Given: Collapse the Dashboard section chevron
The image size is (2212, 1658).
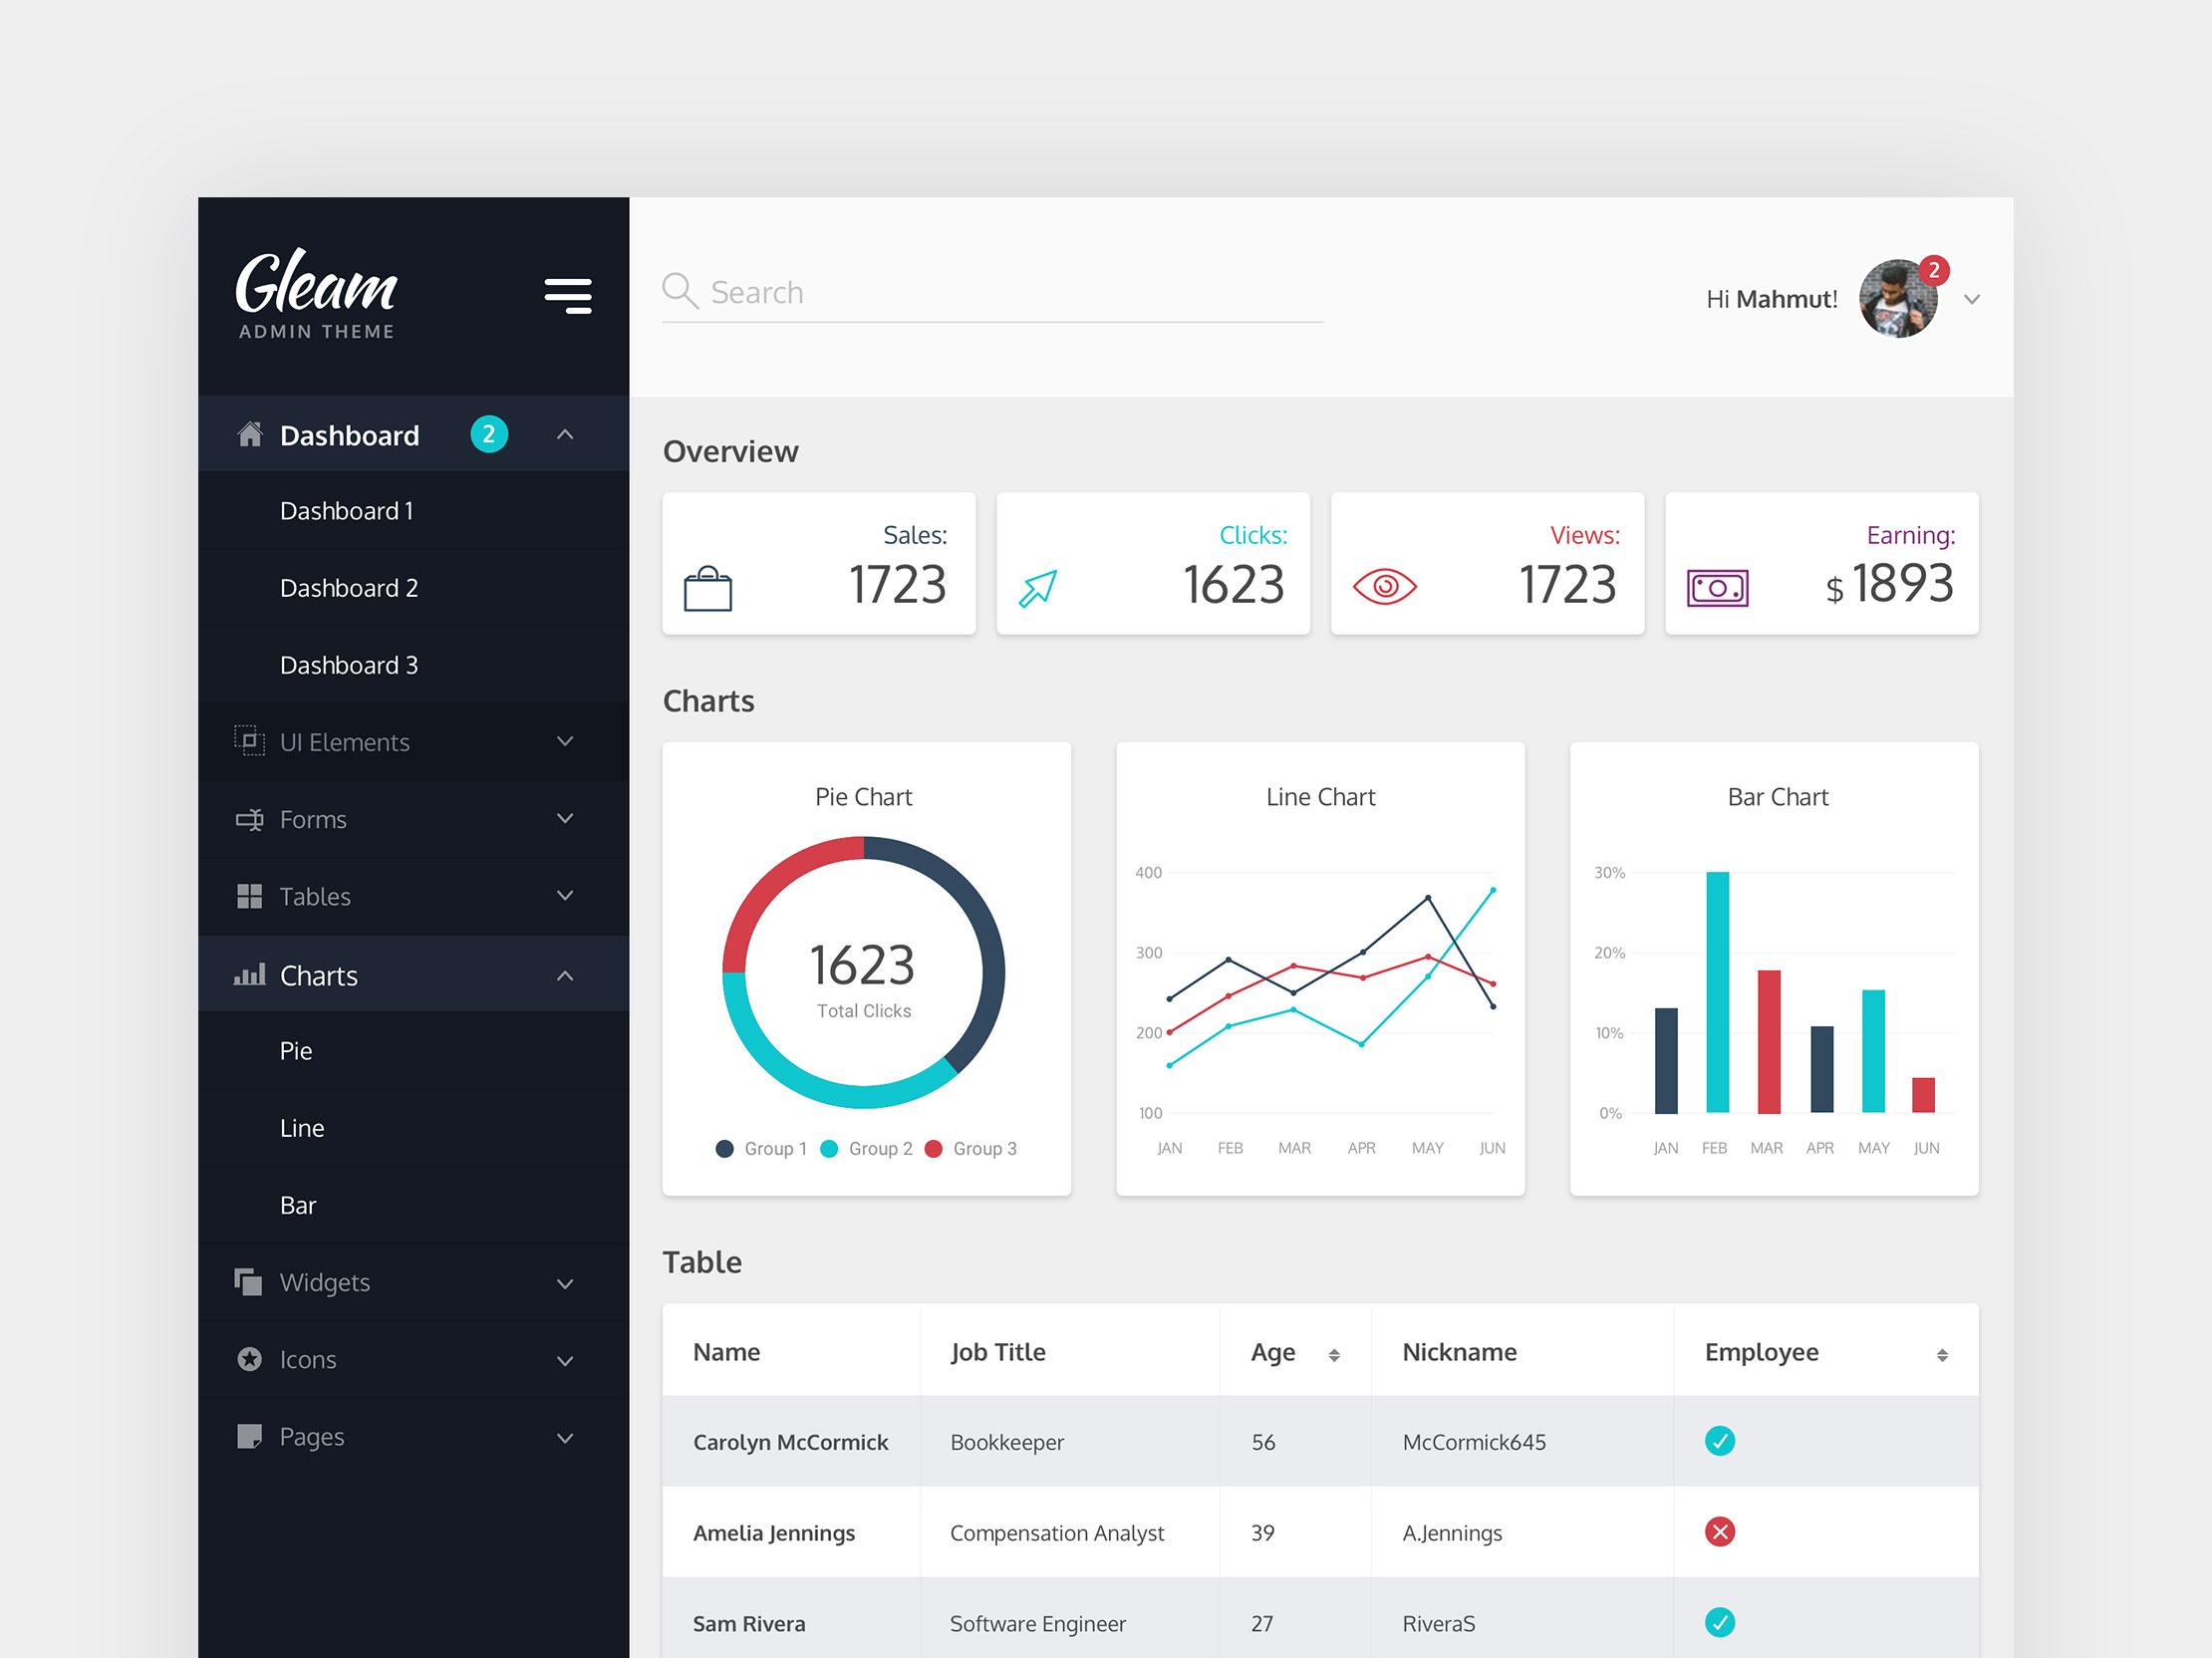Looking at the screenshot, I should pyautogui.click(x=566, y=434).
